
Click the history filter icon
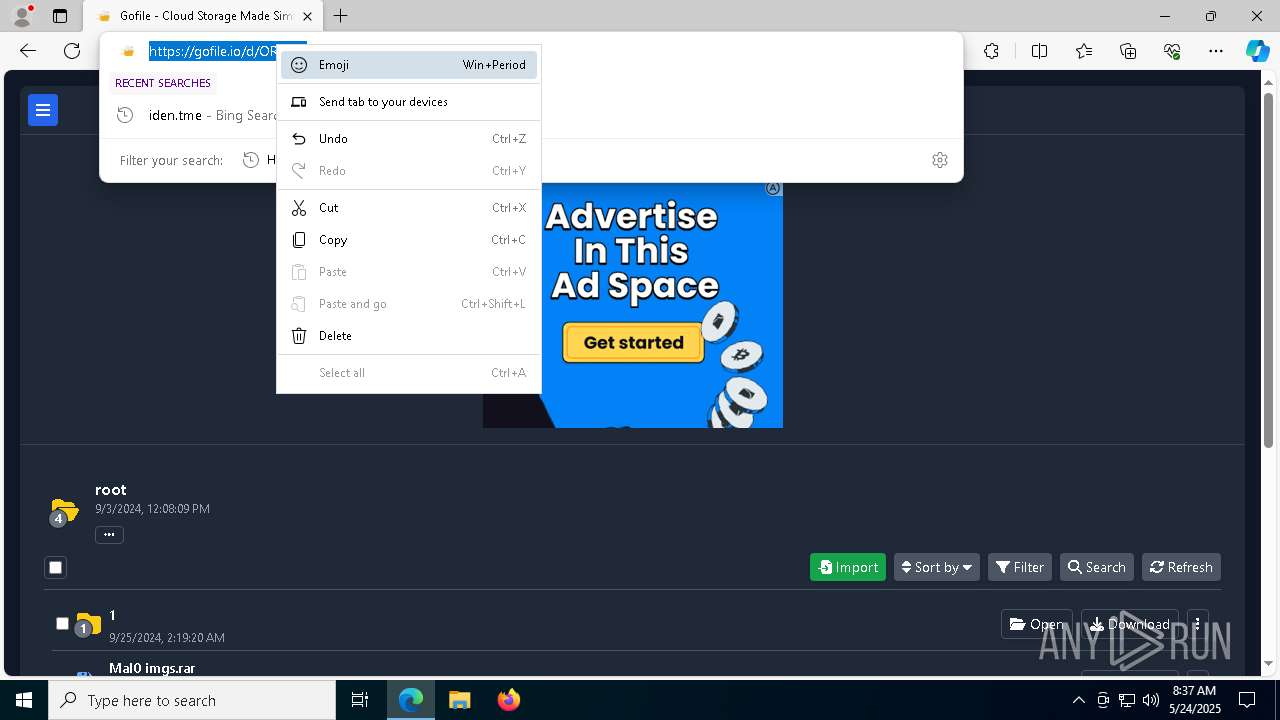point(251,160)
